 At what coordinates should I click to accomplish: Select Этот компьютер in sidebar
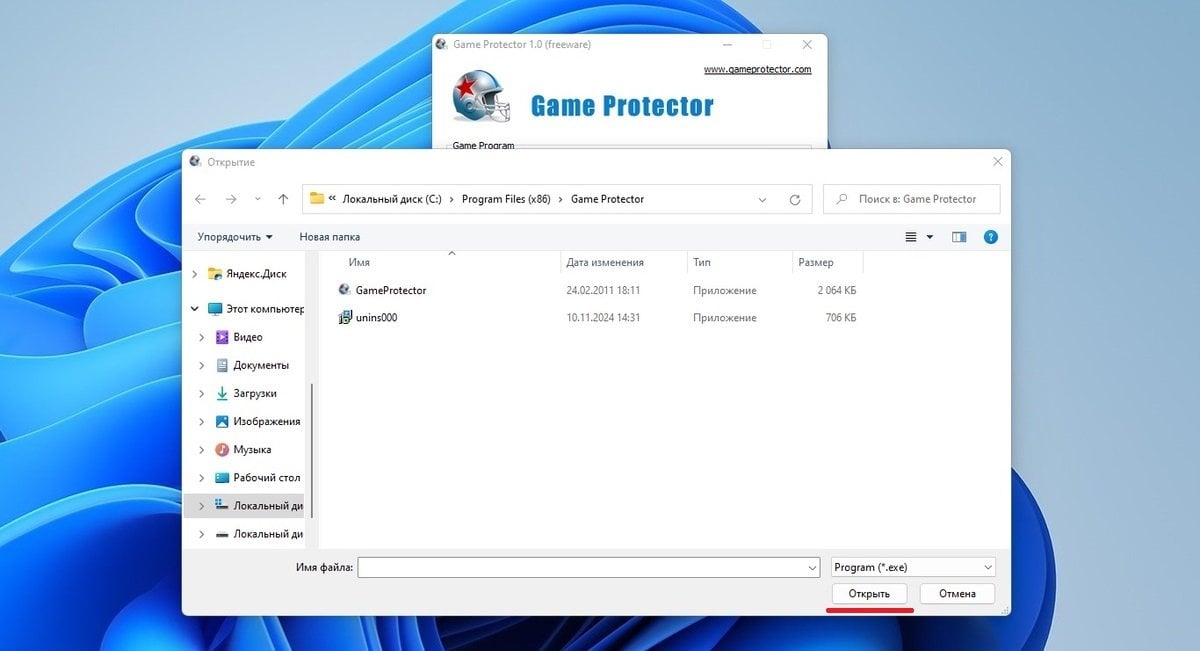265,309
